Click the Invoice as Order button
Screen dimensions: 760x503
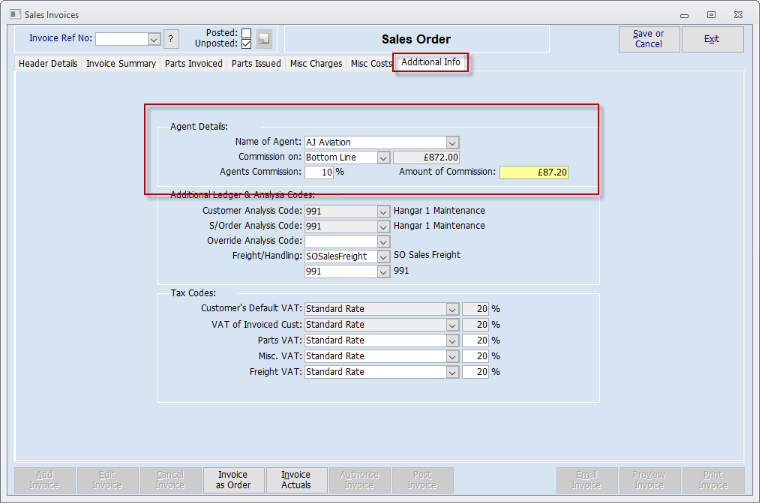[x=233, y=480]
